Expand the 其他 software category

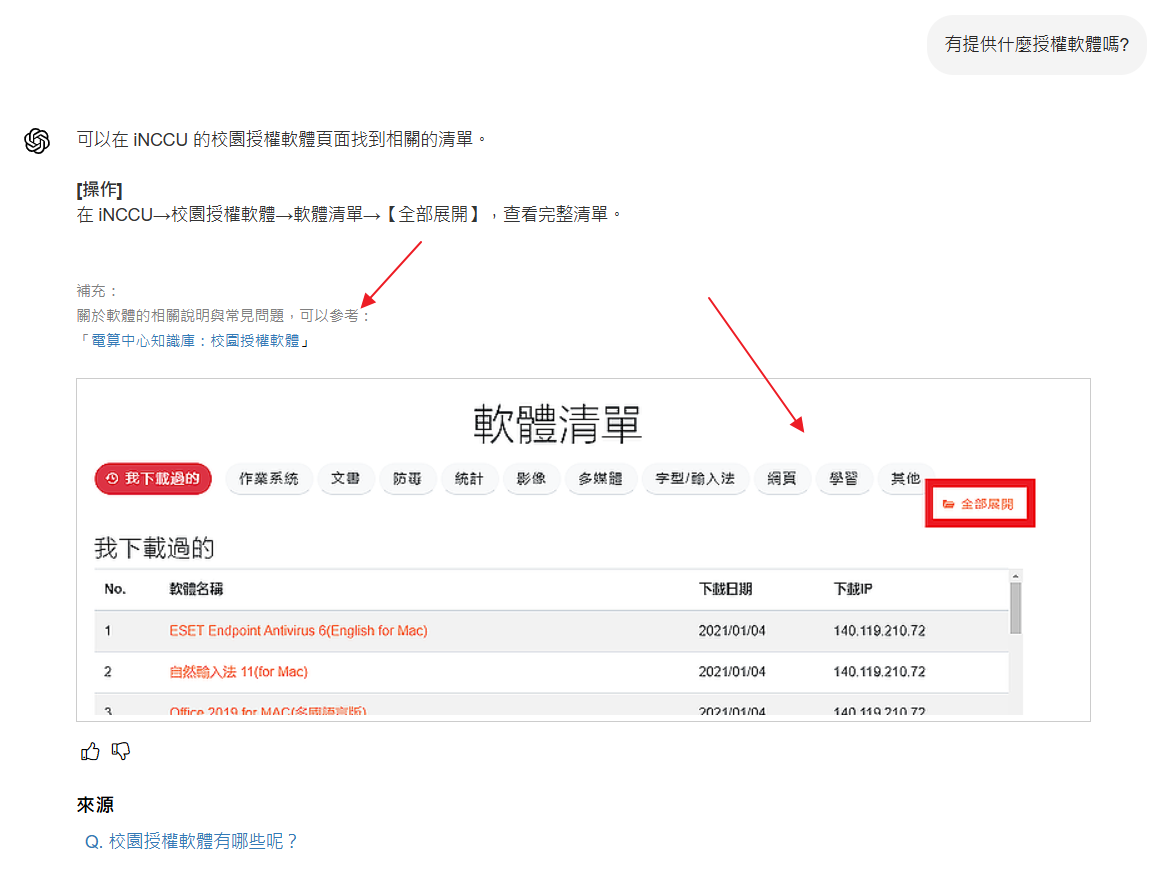(x=906, y=478)
